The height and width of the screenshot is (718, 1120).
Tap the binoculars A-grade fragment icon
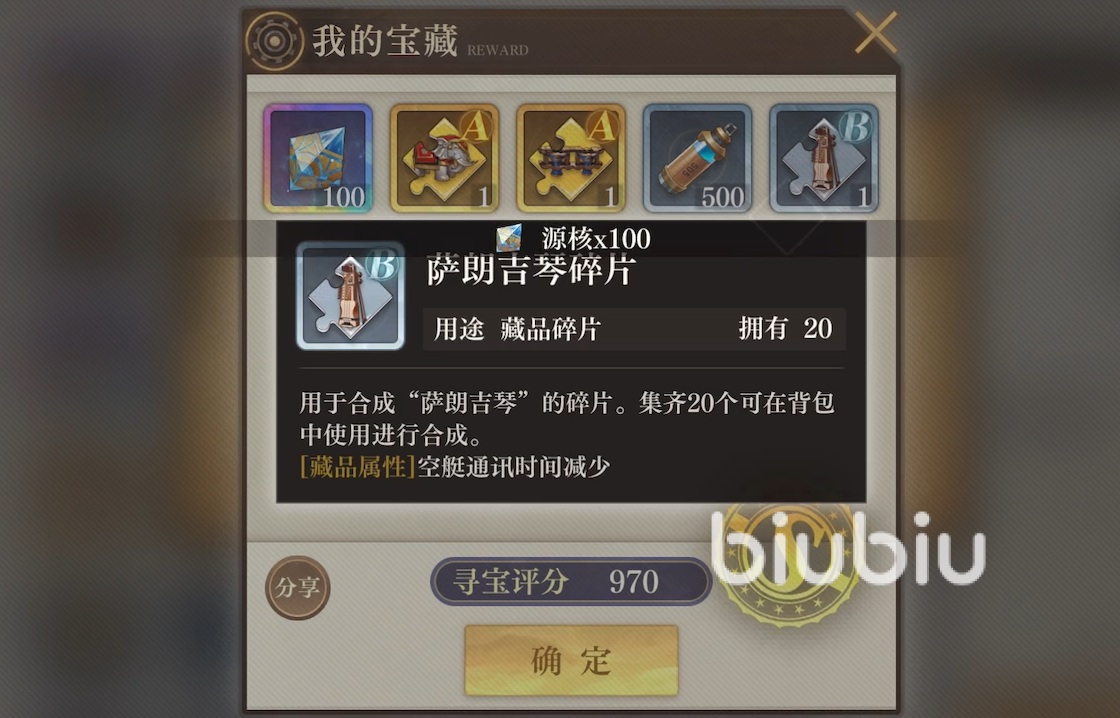point(571,158)
